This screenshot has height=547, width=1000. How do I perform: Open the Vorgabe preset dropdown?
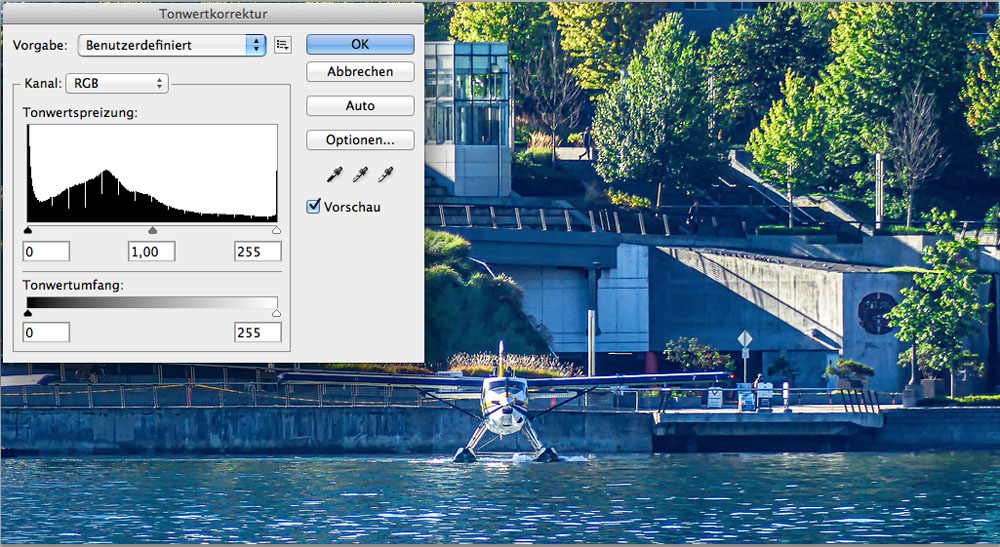pos(171,45)
